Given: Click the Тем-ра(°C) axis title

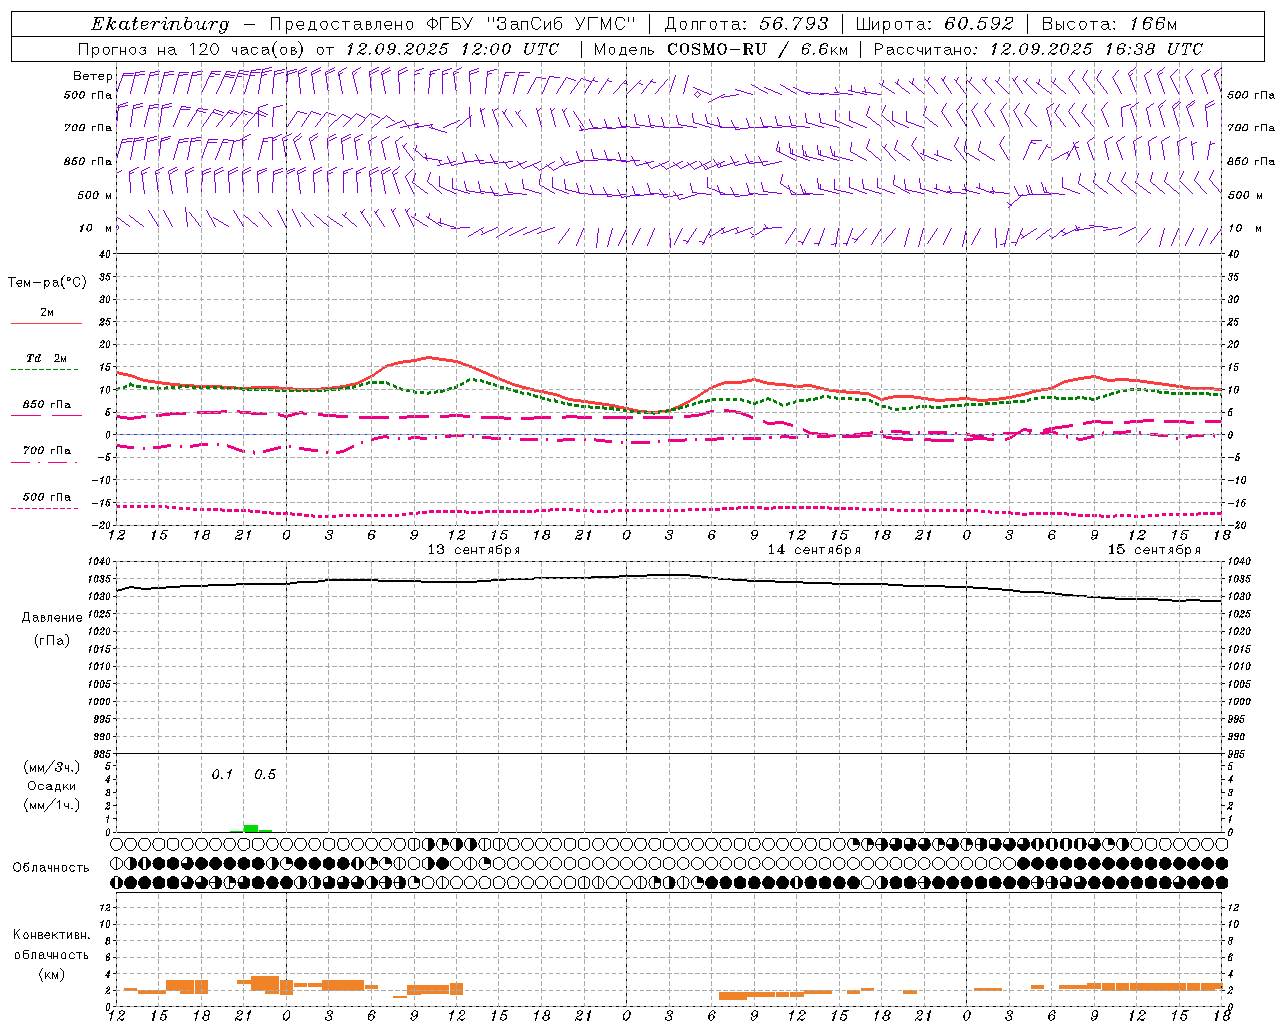Looking at the screenshot, I should 47,283.
